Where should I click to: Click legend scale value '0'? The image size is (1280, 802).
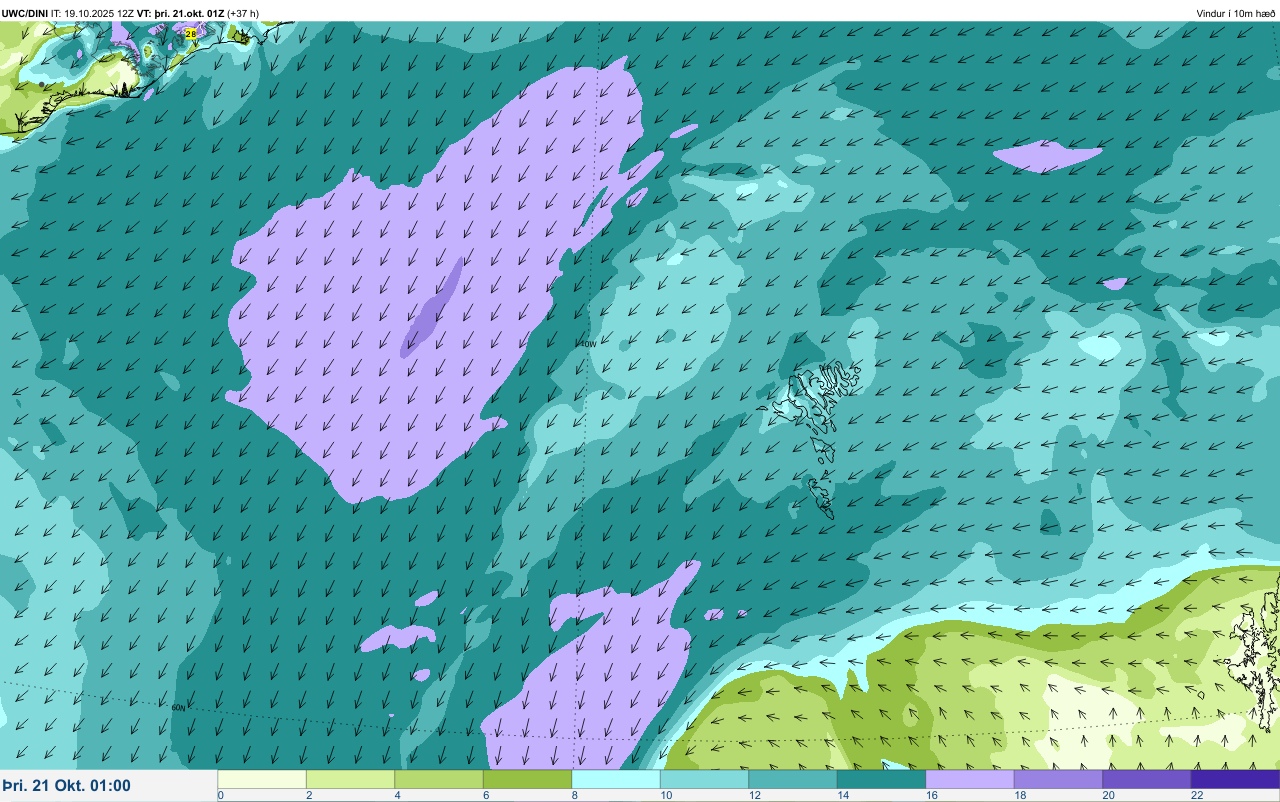tap(220, 795)
